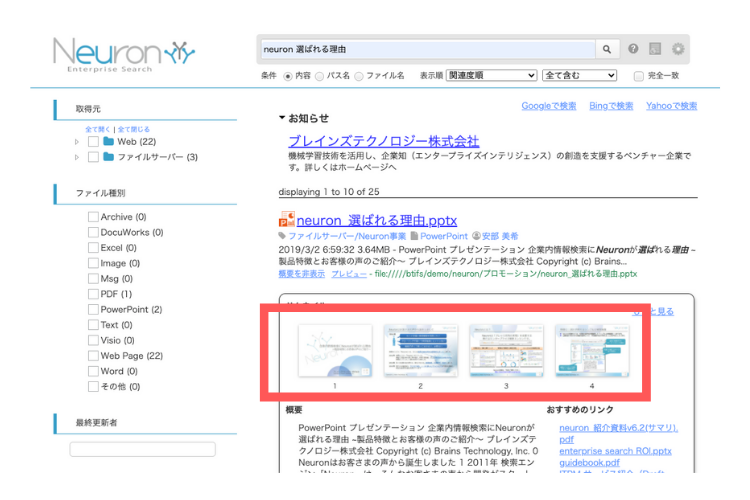Open the Bingで検索 link
The image size is (750, 500).
pyautogui.click(x=611, y=106)
